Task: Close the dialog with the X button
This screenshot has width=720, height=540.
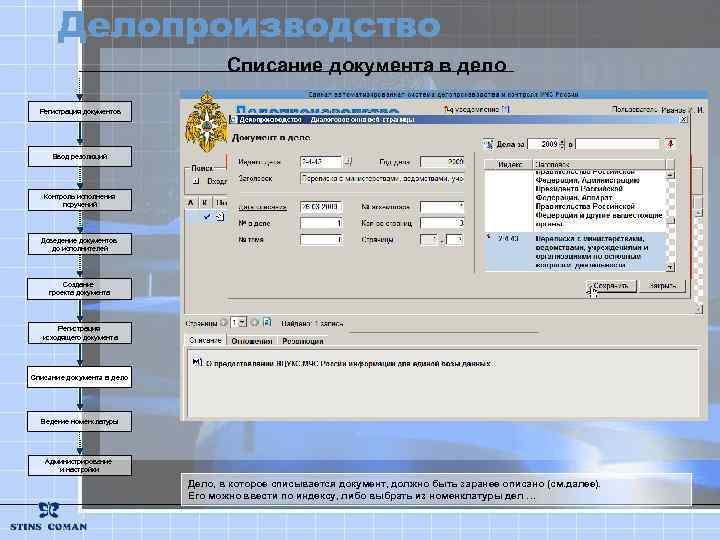Action: [x=683, y=119]
